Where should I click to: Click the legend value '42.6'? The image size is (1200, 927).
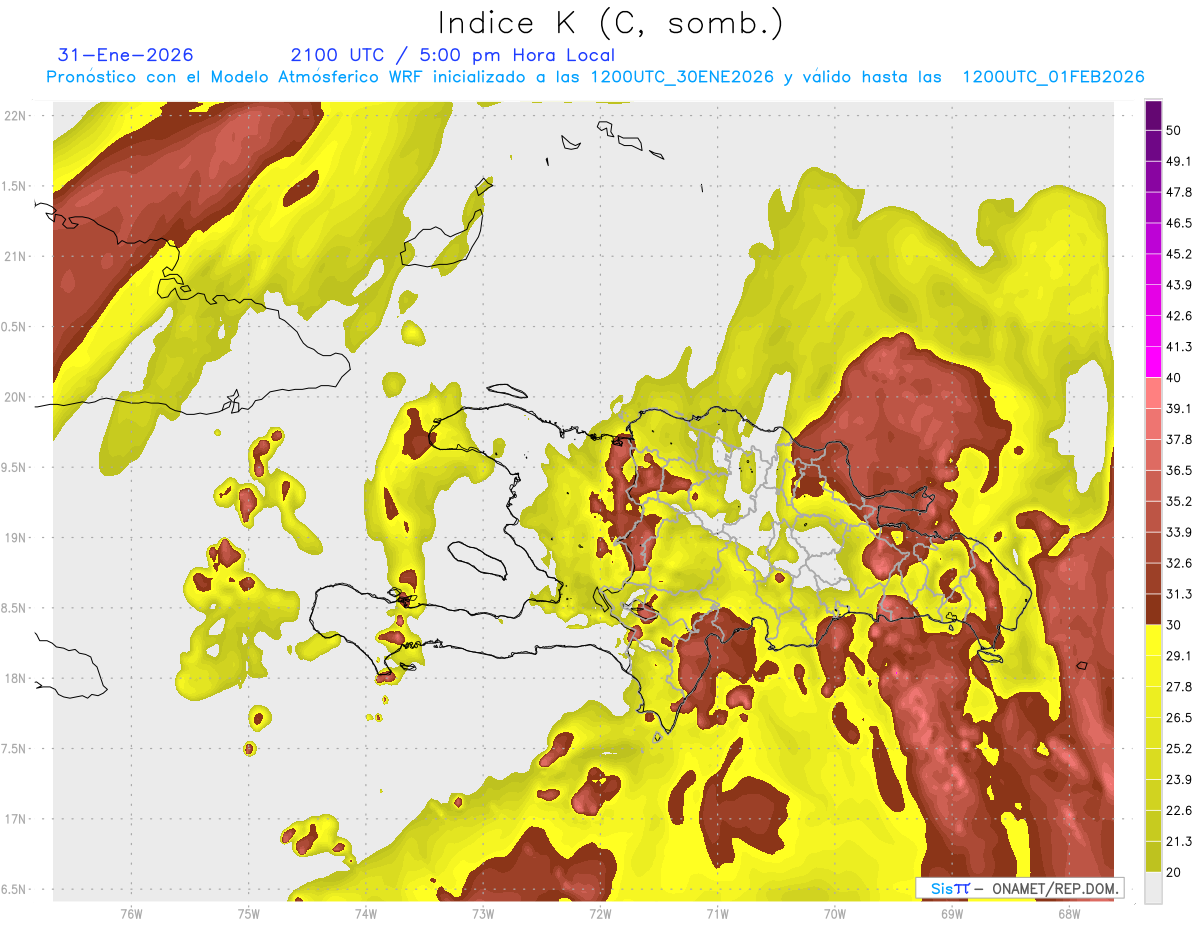(x=1179, y=316)
